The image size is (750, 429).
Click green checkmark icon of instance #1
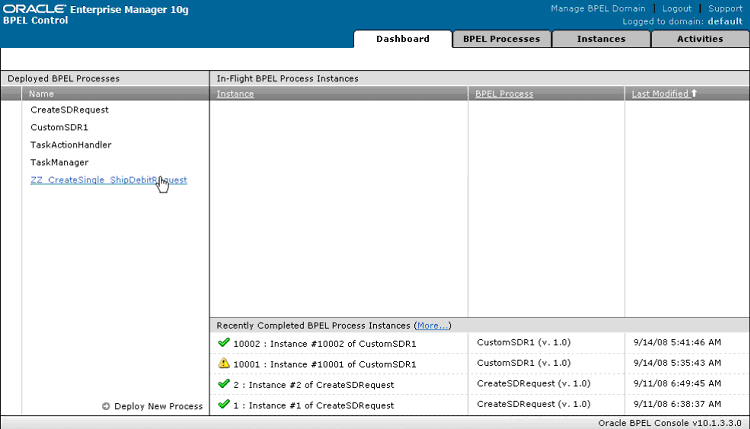[x=223, y=404]
